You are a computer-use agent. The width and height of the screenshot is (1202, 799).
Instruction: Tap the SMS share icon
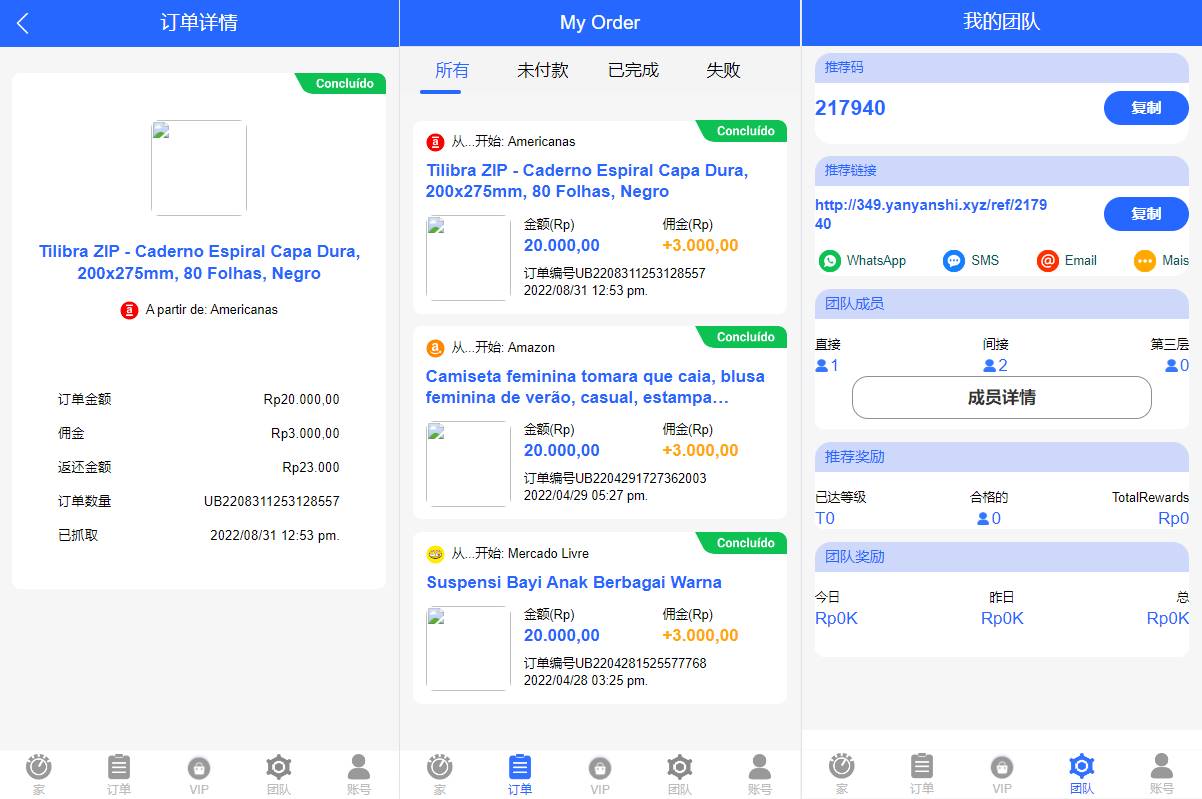pyautogui.click(x=954, y=261)
